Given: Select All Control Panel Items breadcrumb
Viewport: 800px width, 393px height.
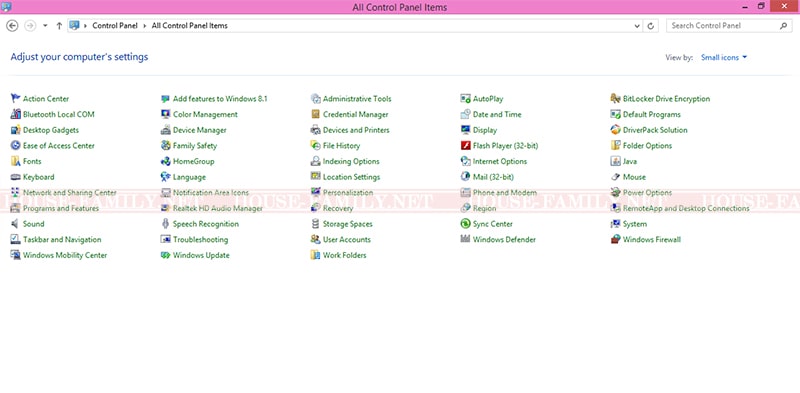Looking at the screenshot, I should 190,26.
